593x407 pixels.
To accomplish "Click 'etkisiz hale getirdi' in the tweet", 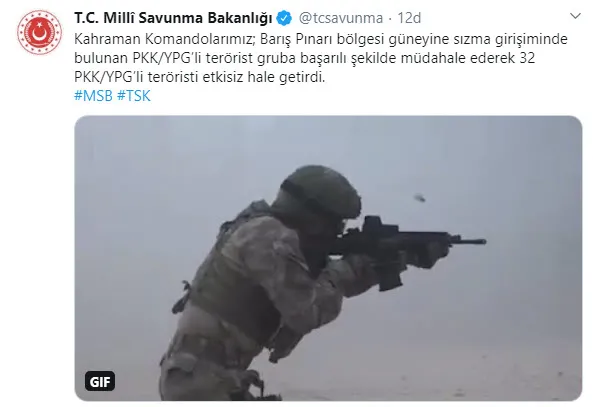I will (264, 77).
